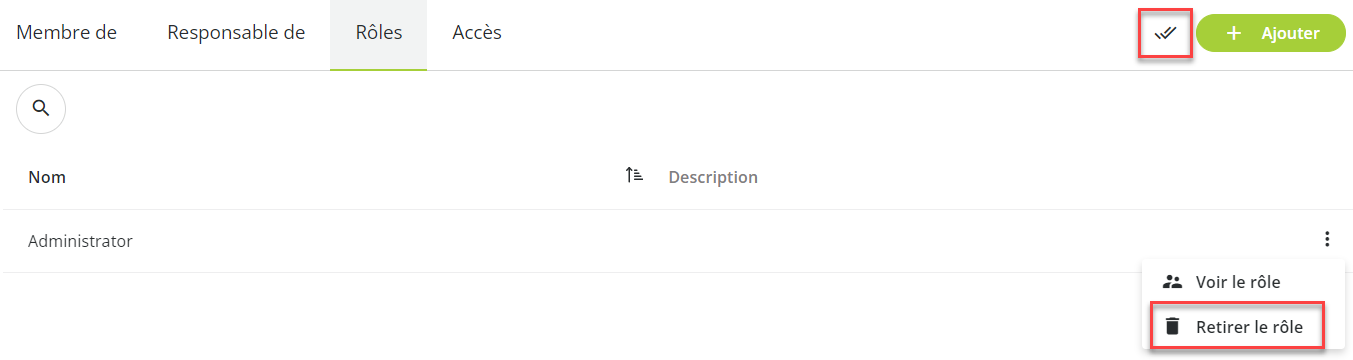
Task: Click the green Ajouter button
Action: coord(1271,33)
